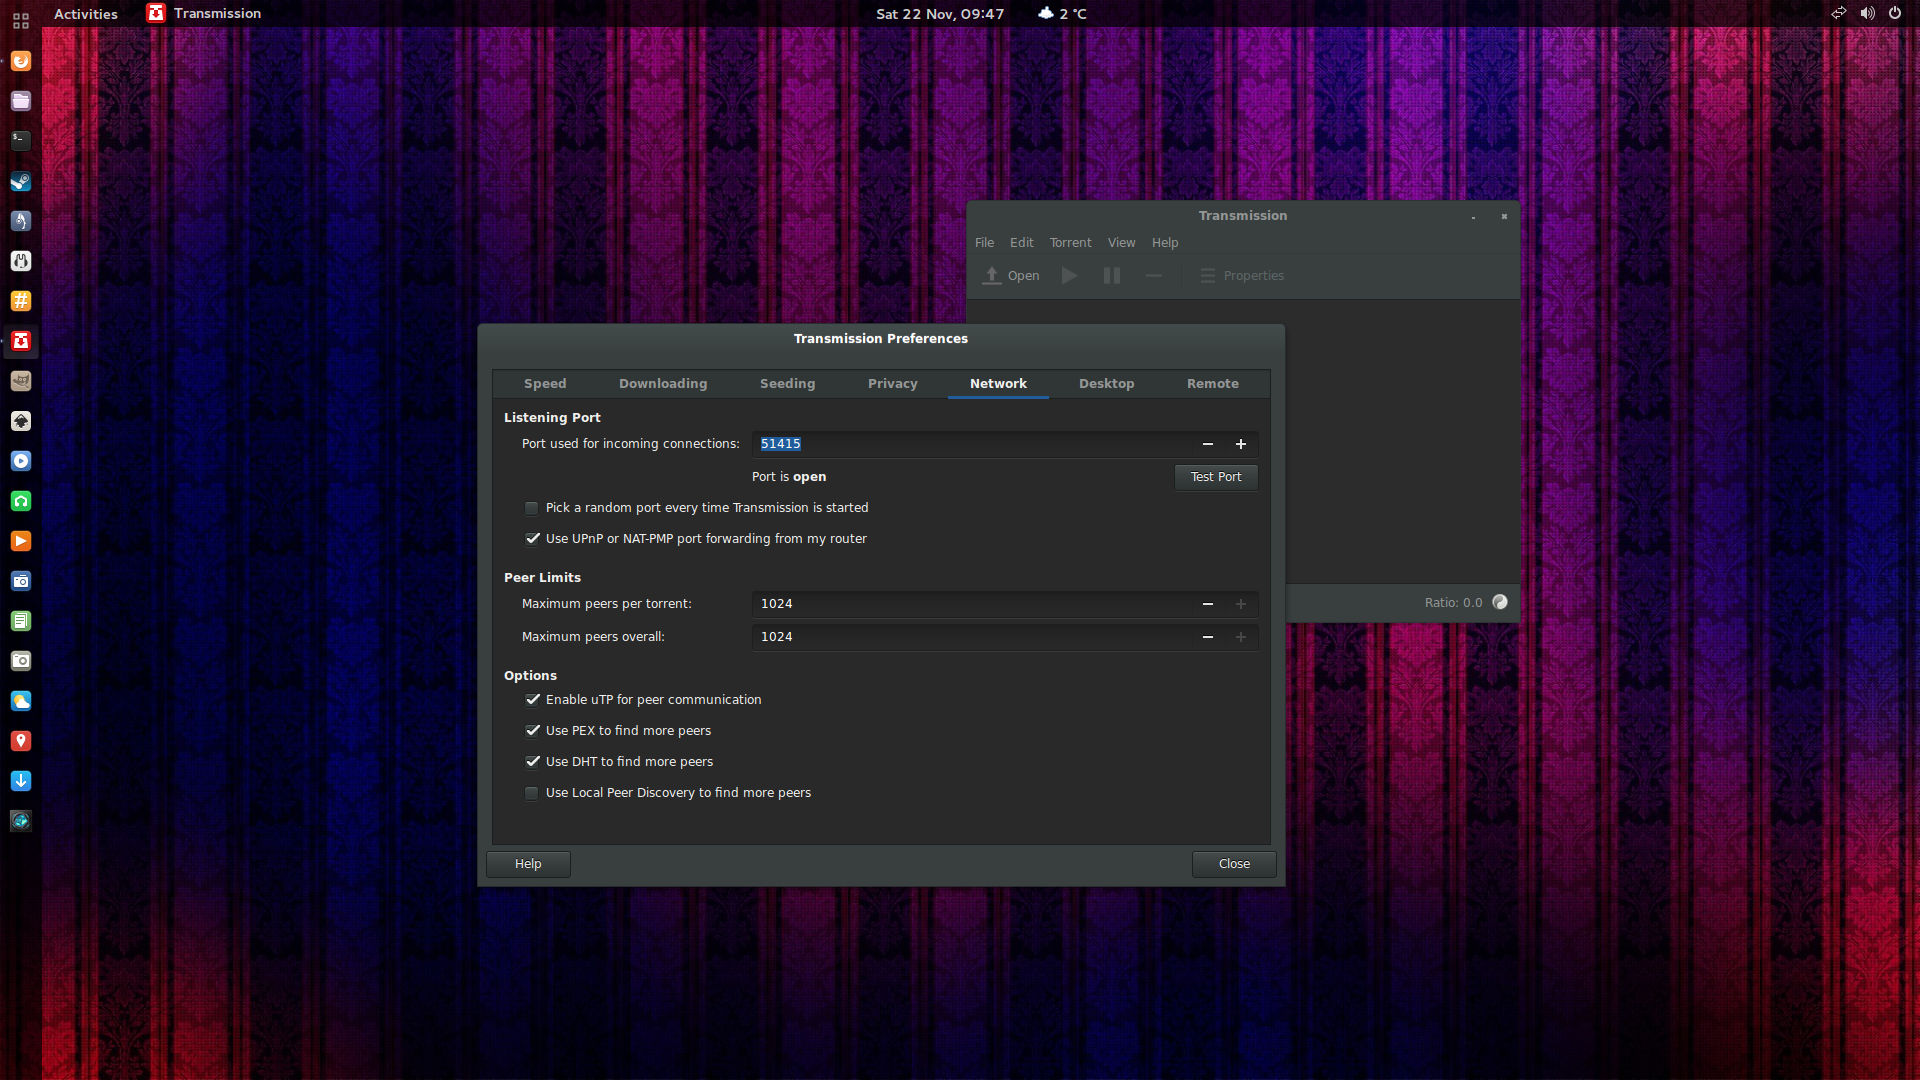The height and width of the screenshot is (1080, 1920).
Task: Toggle the turtle speed-limit icon near Ratio
Action: 1500,602
